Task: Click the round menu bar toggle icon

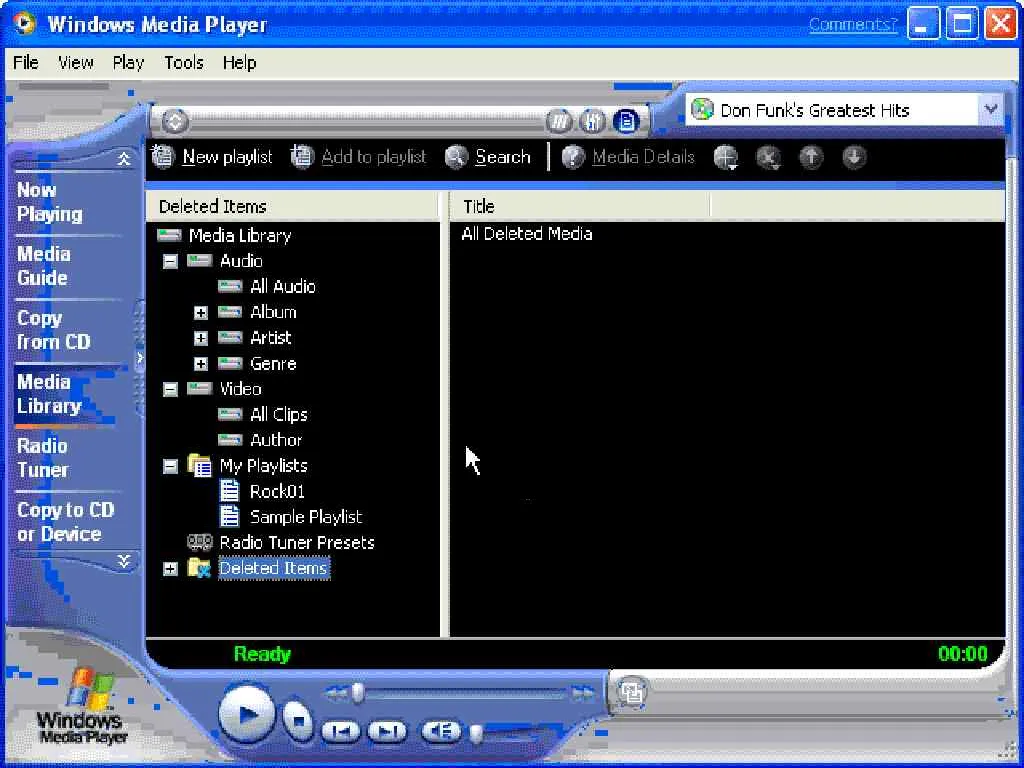Action: [x=174, y=121]
